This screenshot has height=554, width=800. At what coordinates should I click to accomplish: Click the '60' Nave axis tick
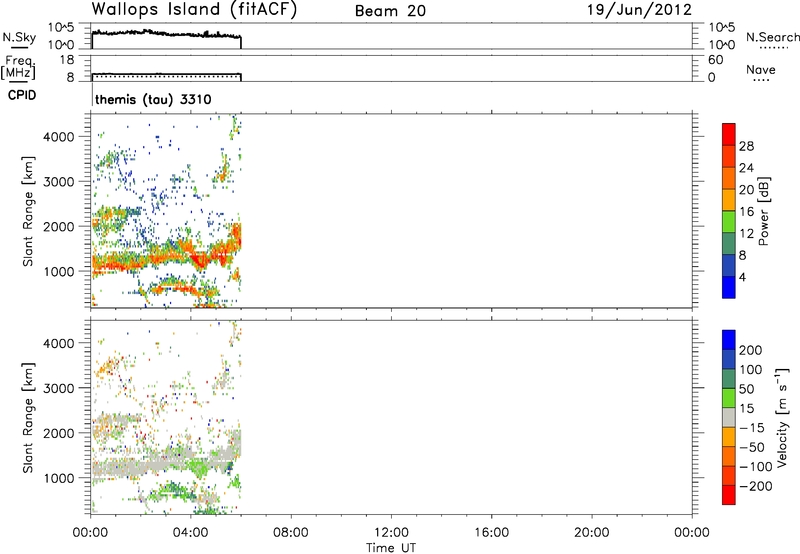pos(715,60)
